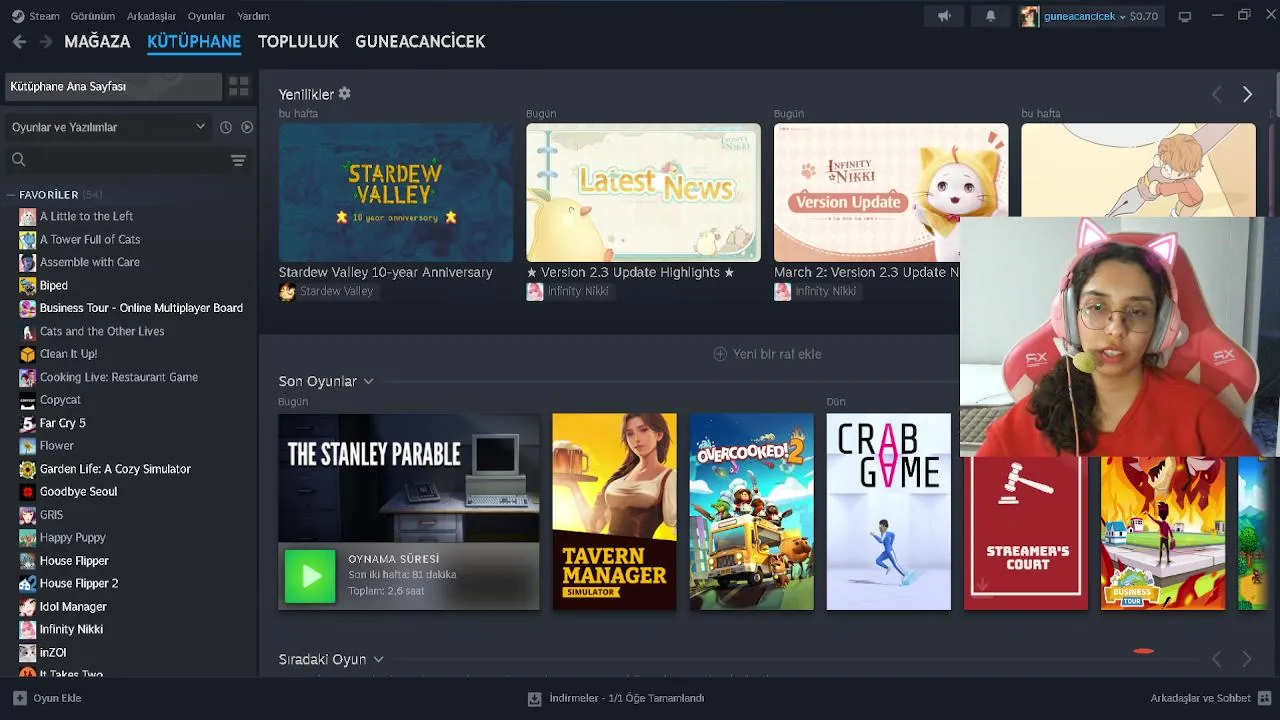Switch to the MAĞAZA tab
Viewport: 1280px width, 720px height.
[97, 42]
